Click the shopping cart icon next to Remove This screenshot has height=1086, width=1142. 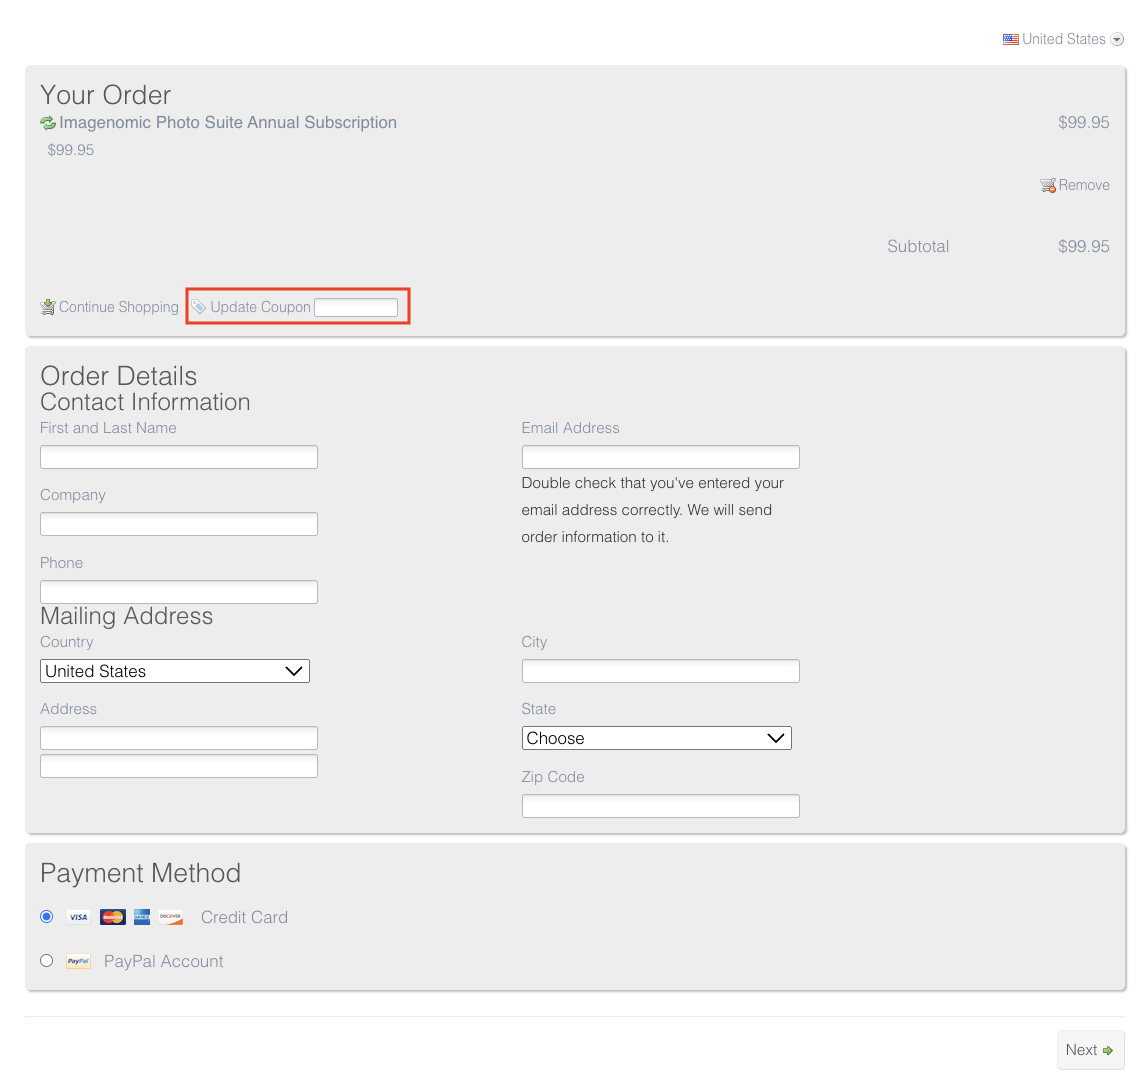1047,185
